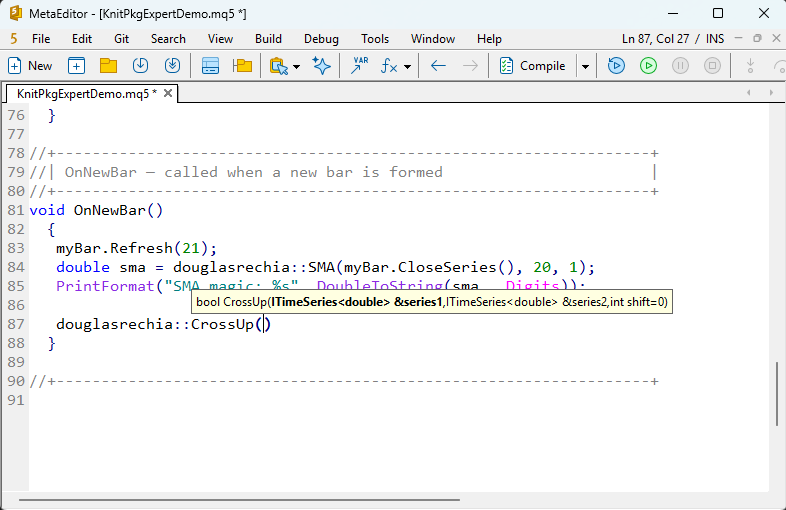Viewport: 786px width, 510px height.
Task: Click the AI sparkle assistant icon
Action: coord(321,66)
